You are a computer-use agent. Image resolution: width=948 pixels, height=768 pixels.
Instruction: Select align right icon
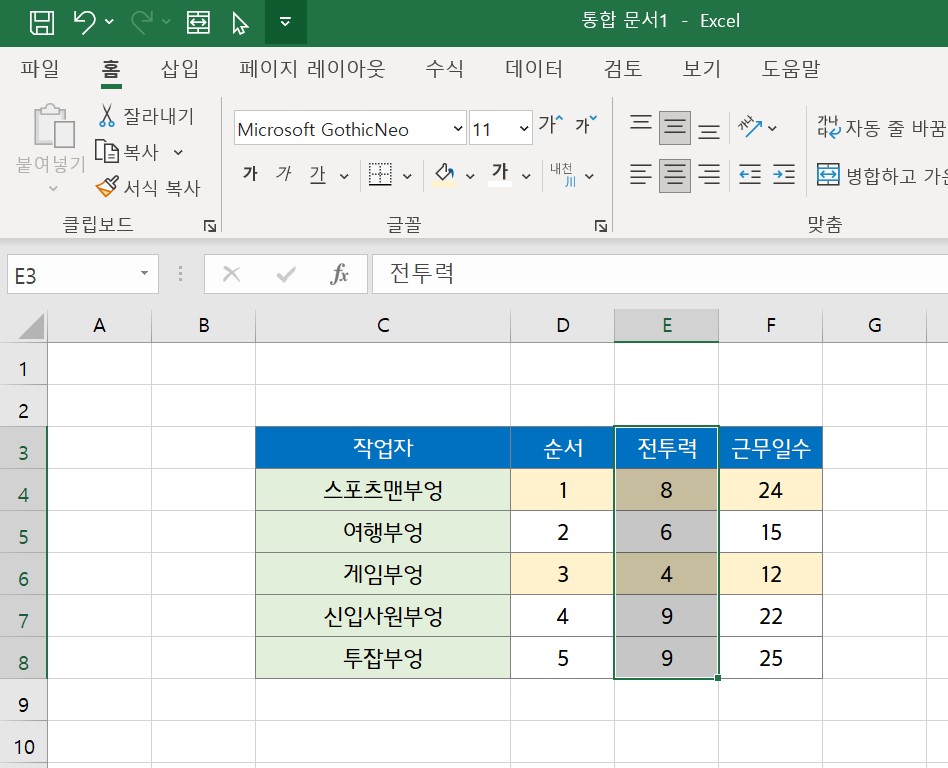click(709, 175)
